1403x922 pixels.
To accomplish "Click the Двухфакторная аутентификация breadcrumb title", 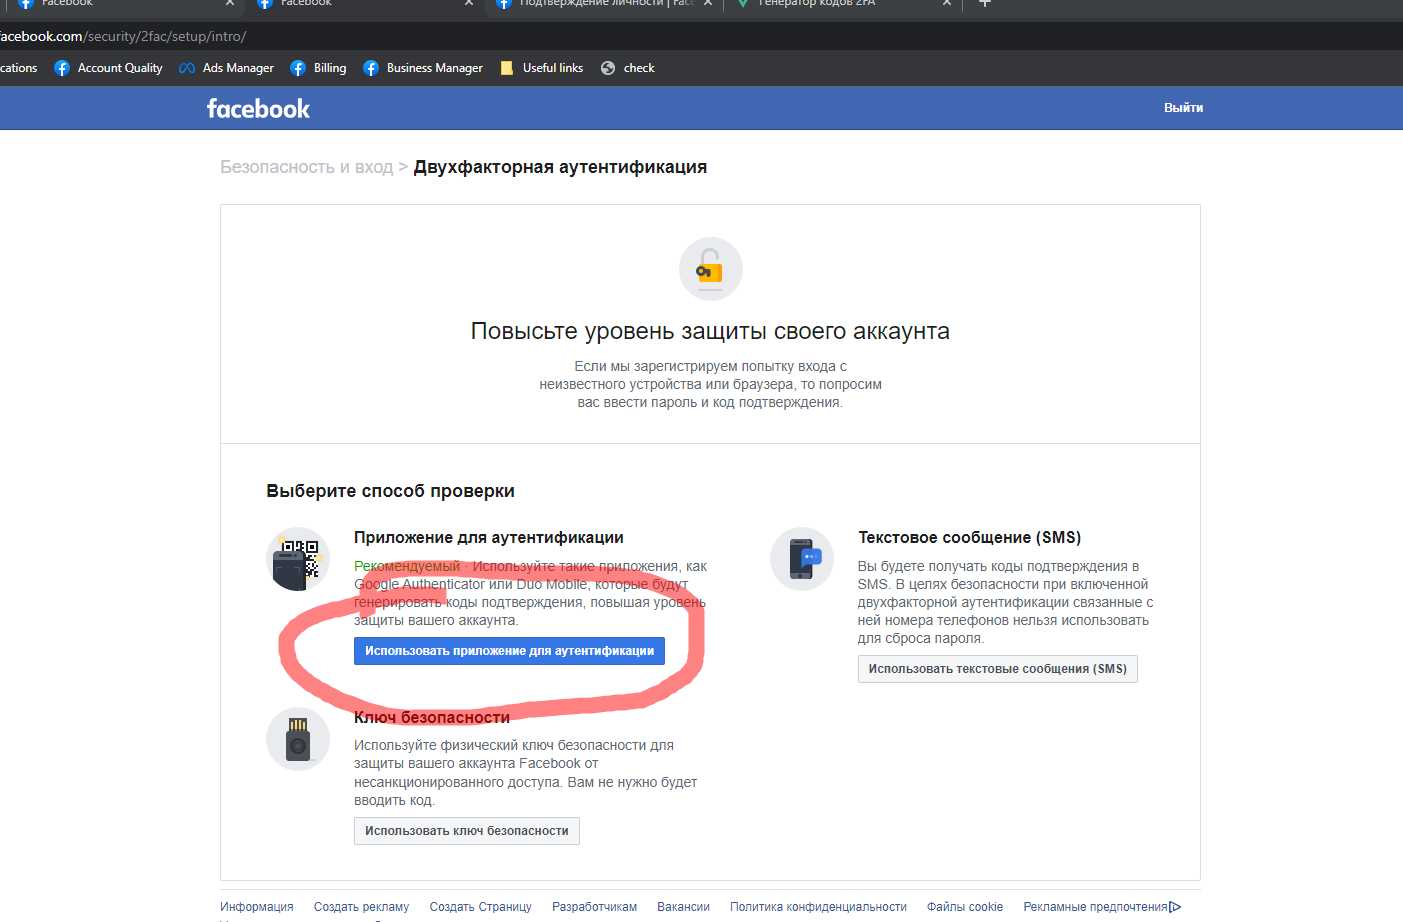I will [560, 167].
